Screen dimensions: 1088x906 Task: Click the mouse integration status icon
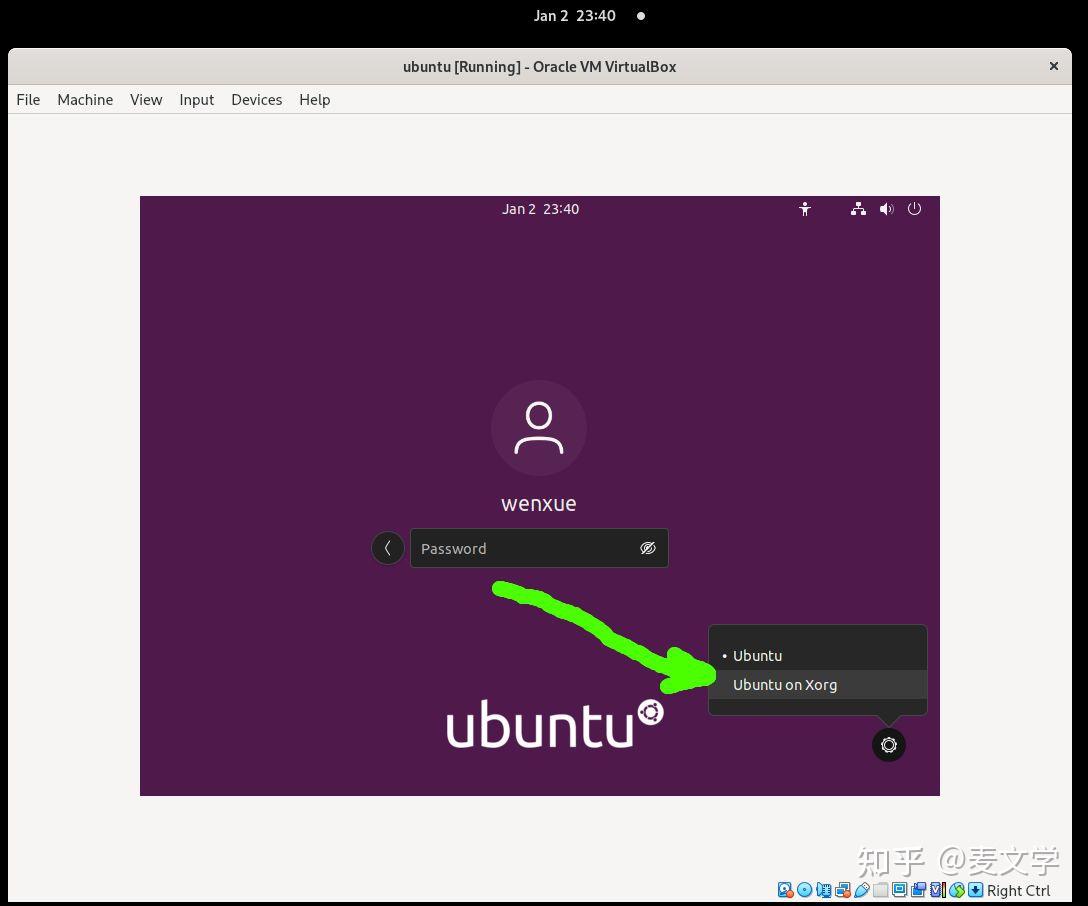pos(957,890)
